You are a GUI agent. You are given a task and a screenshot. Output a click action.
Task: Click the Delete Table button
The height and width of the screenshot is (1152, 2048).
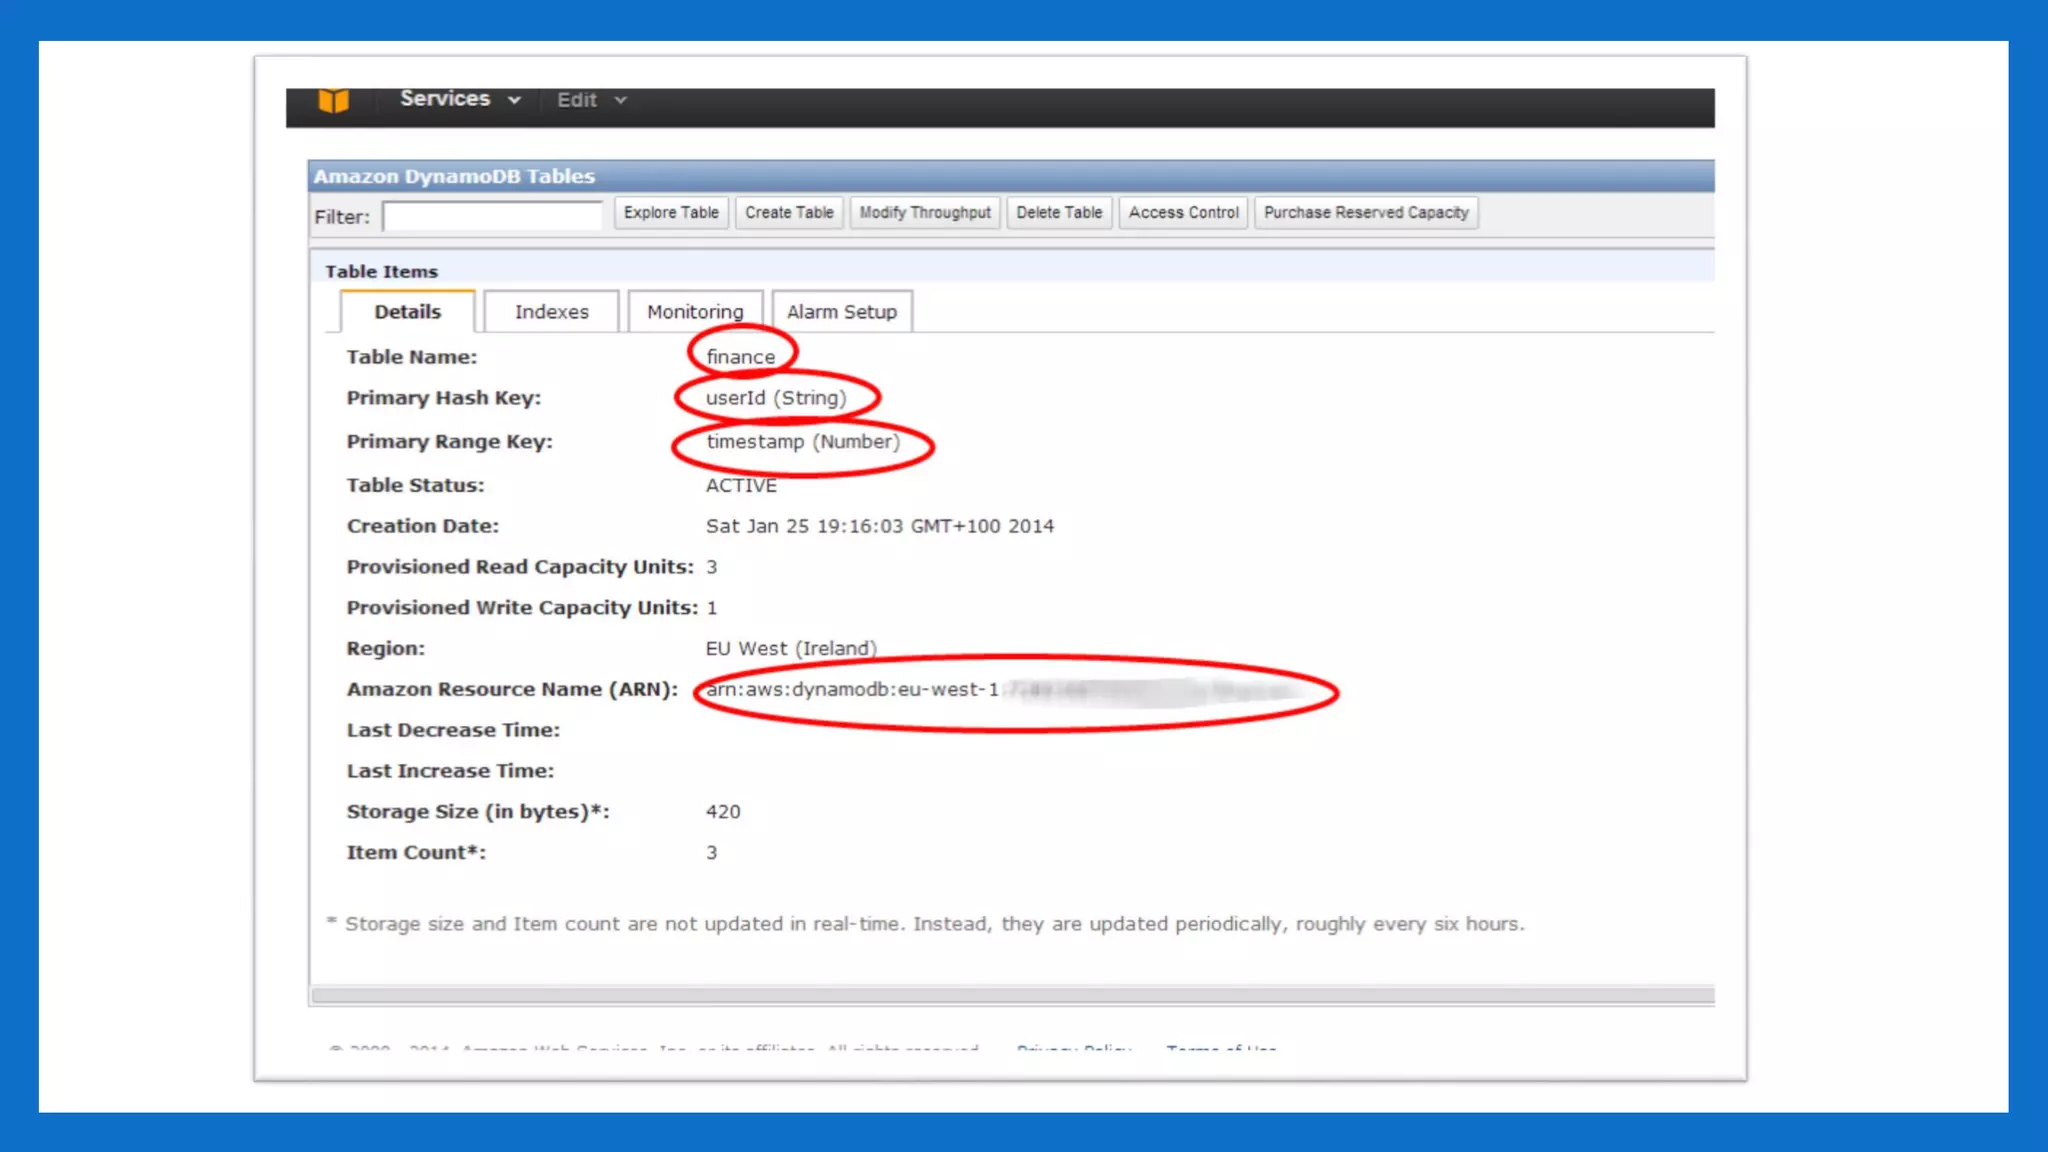click(1059, 213)
